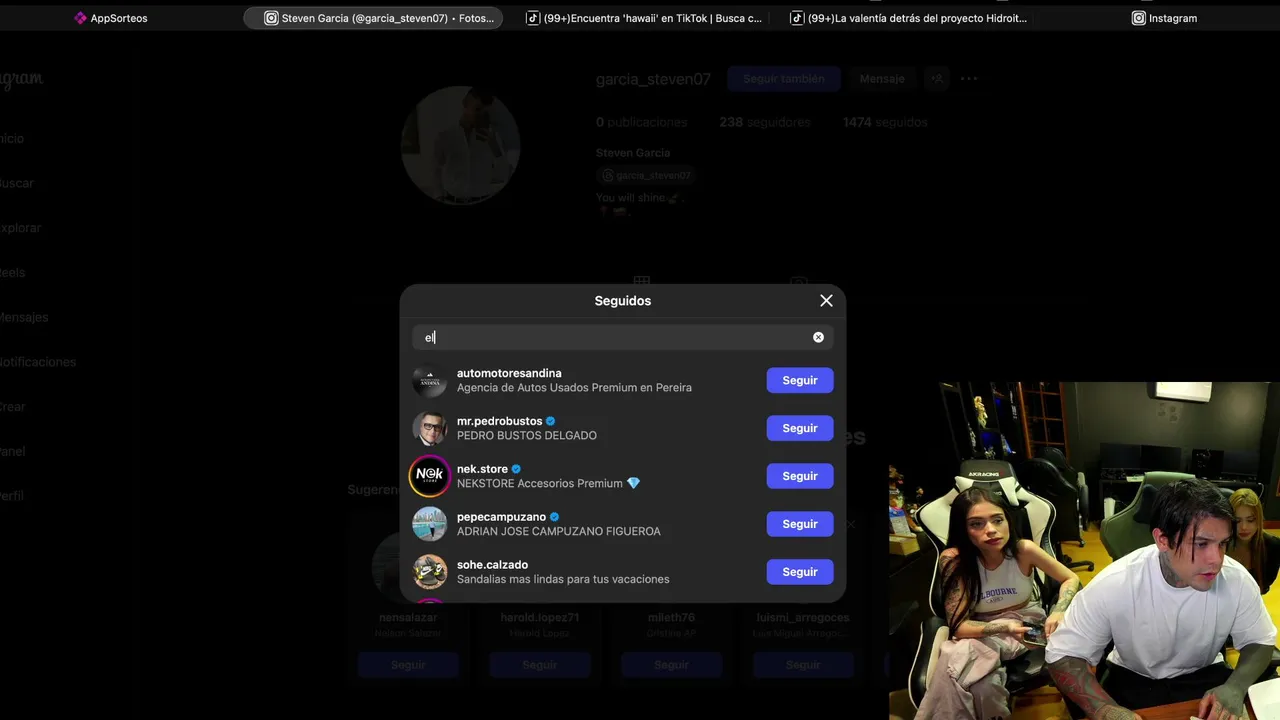Switch to La valentía TikTok tab
Viewport: 1280px width, 720px height.
tap(910, 18)
